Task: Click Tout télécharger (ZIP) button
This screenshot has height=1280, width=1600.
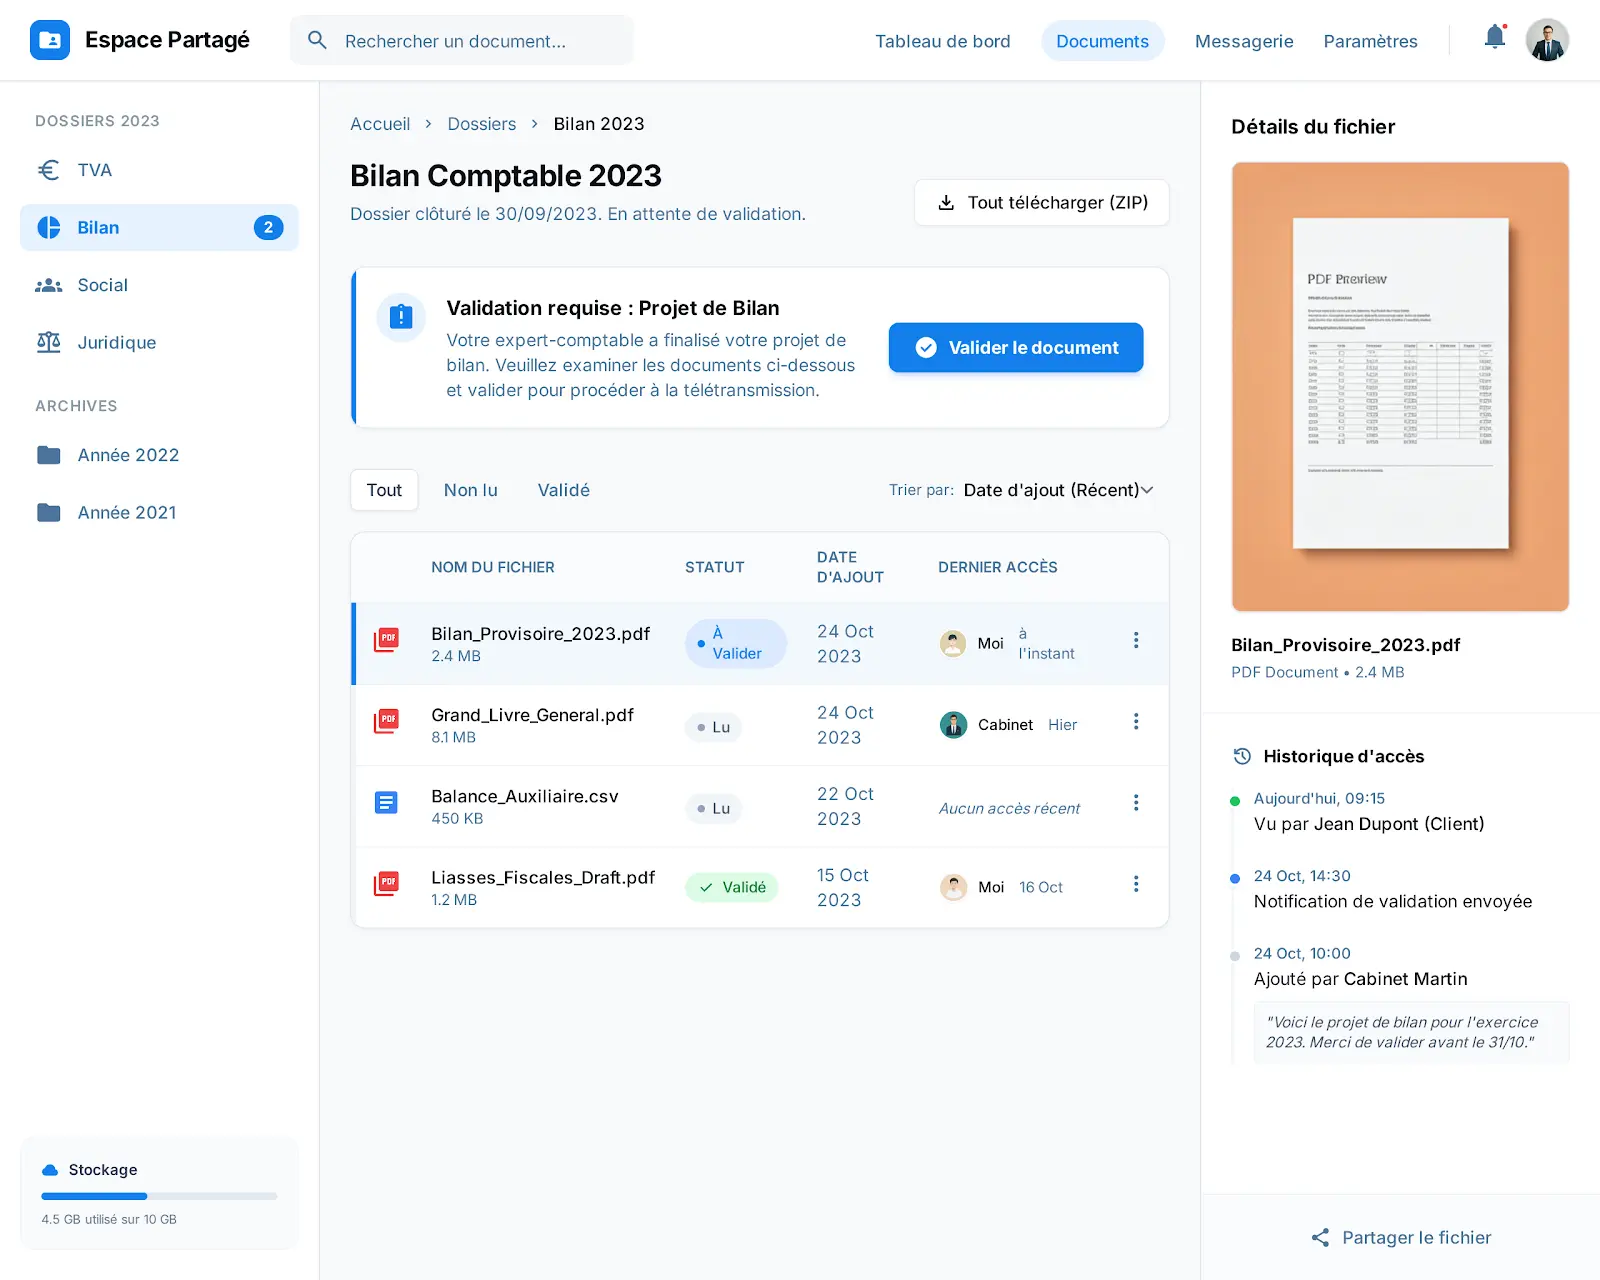Action: 1041,203
